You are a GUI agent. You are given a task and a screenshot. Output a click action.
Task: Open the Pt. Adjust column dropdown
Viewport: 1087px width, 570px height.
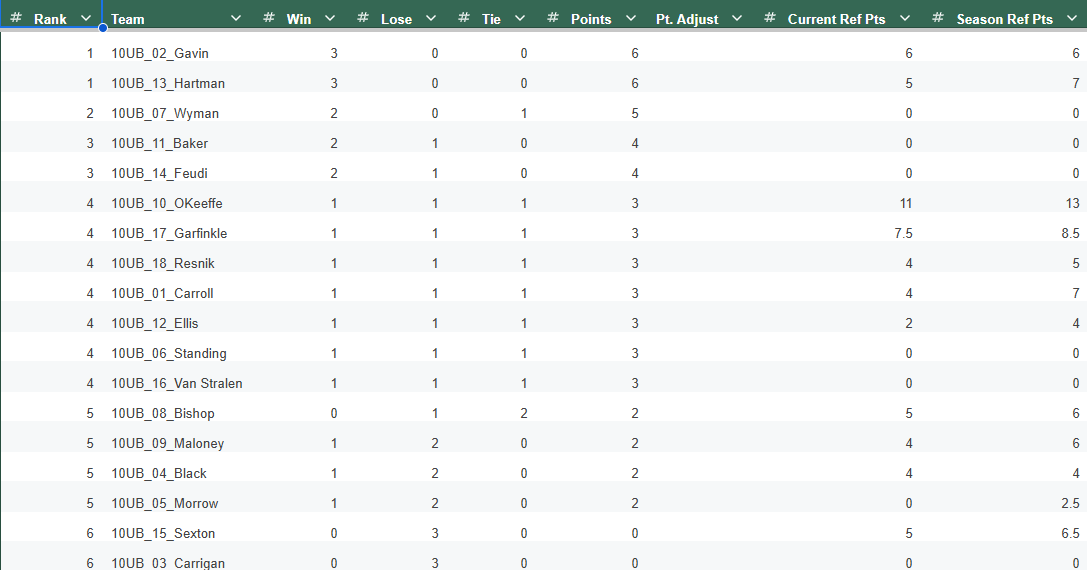click(x=737, y=19)
